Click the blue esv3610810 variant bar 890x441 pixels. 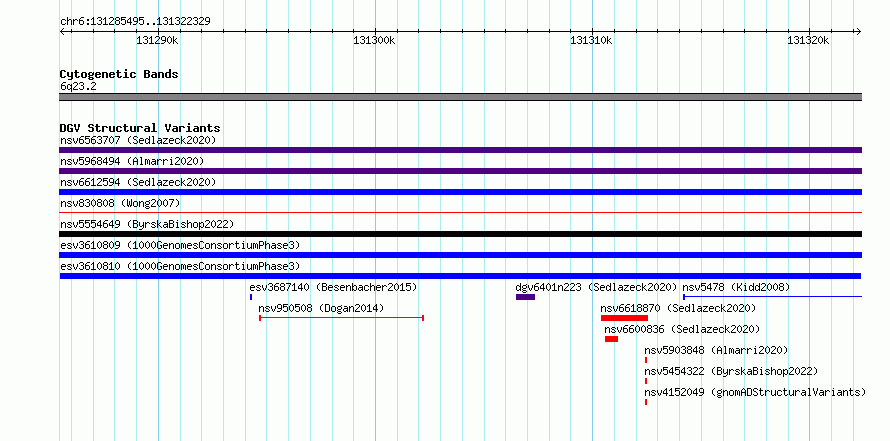tap(460, 276)
